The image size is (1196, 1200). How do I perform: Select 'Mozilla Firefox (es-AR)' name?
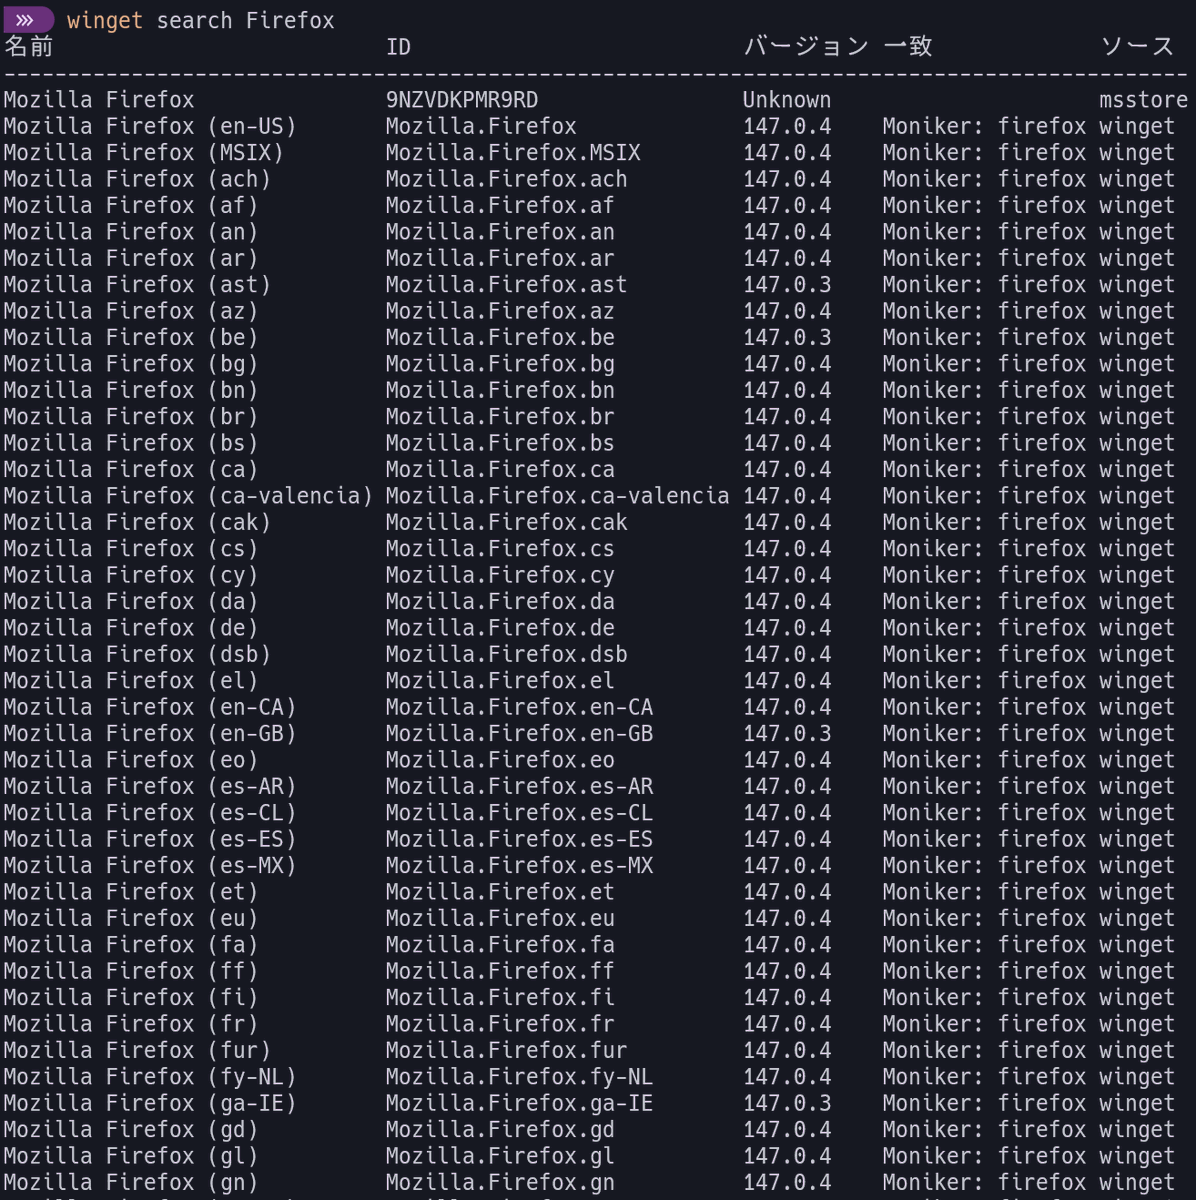coord(150,787)
